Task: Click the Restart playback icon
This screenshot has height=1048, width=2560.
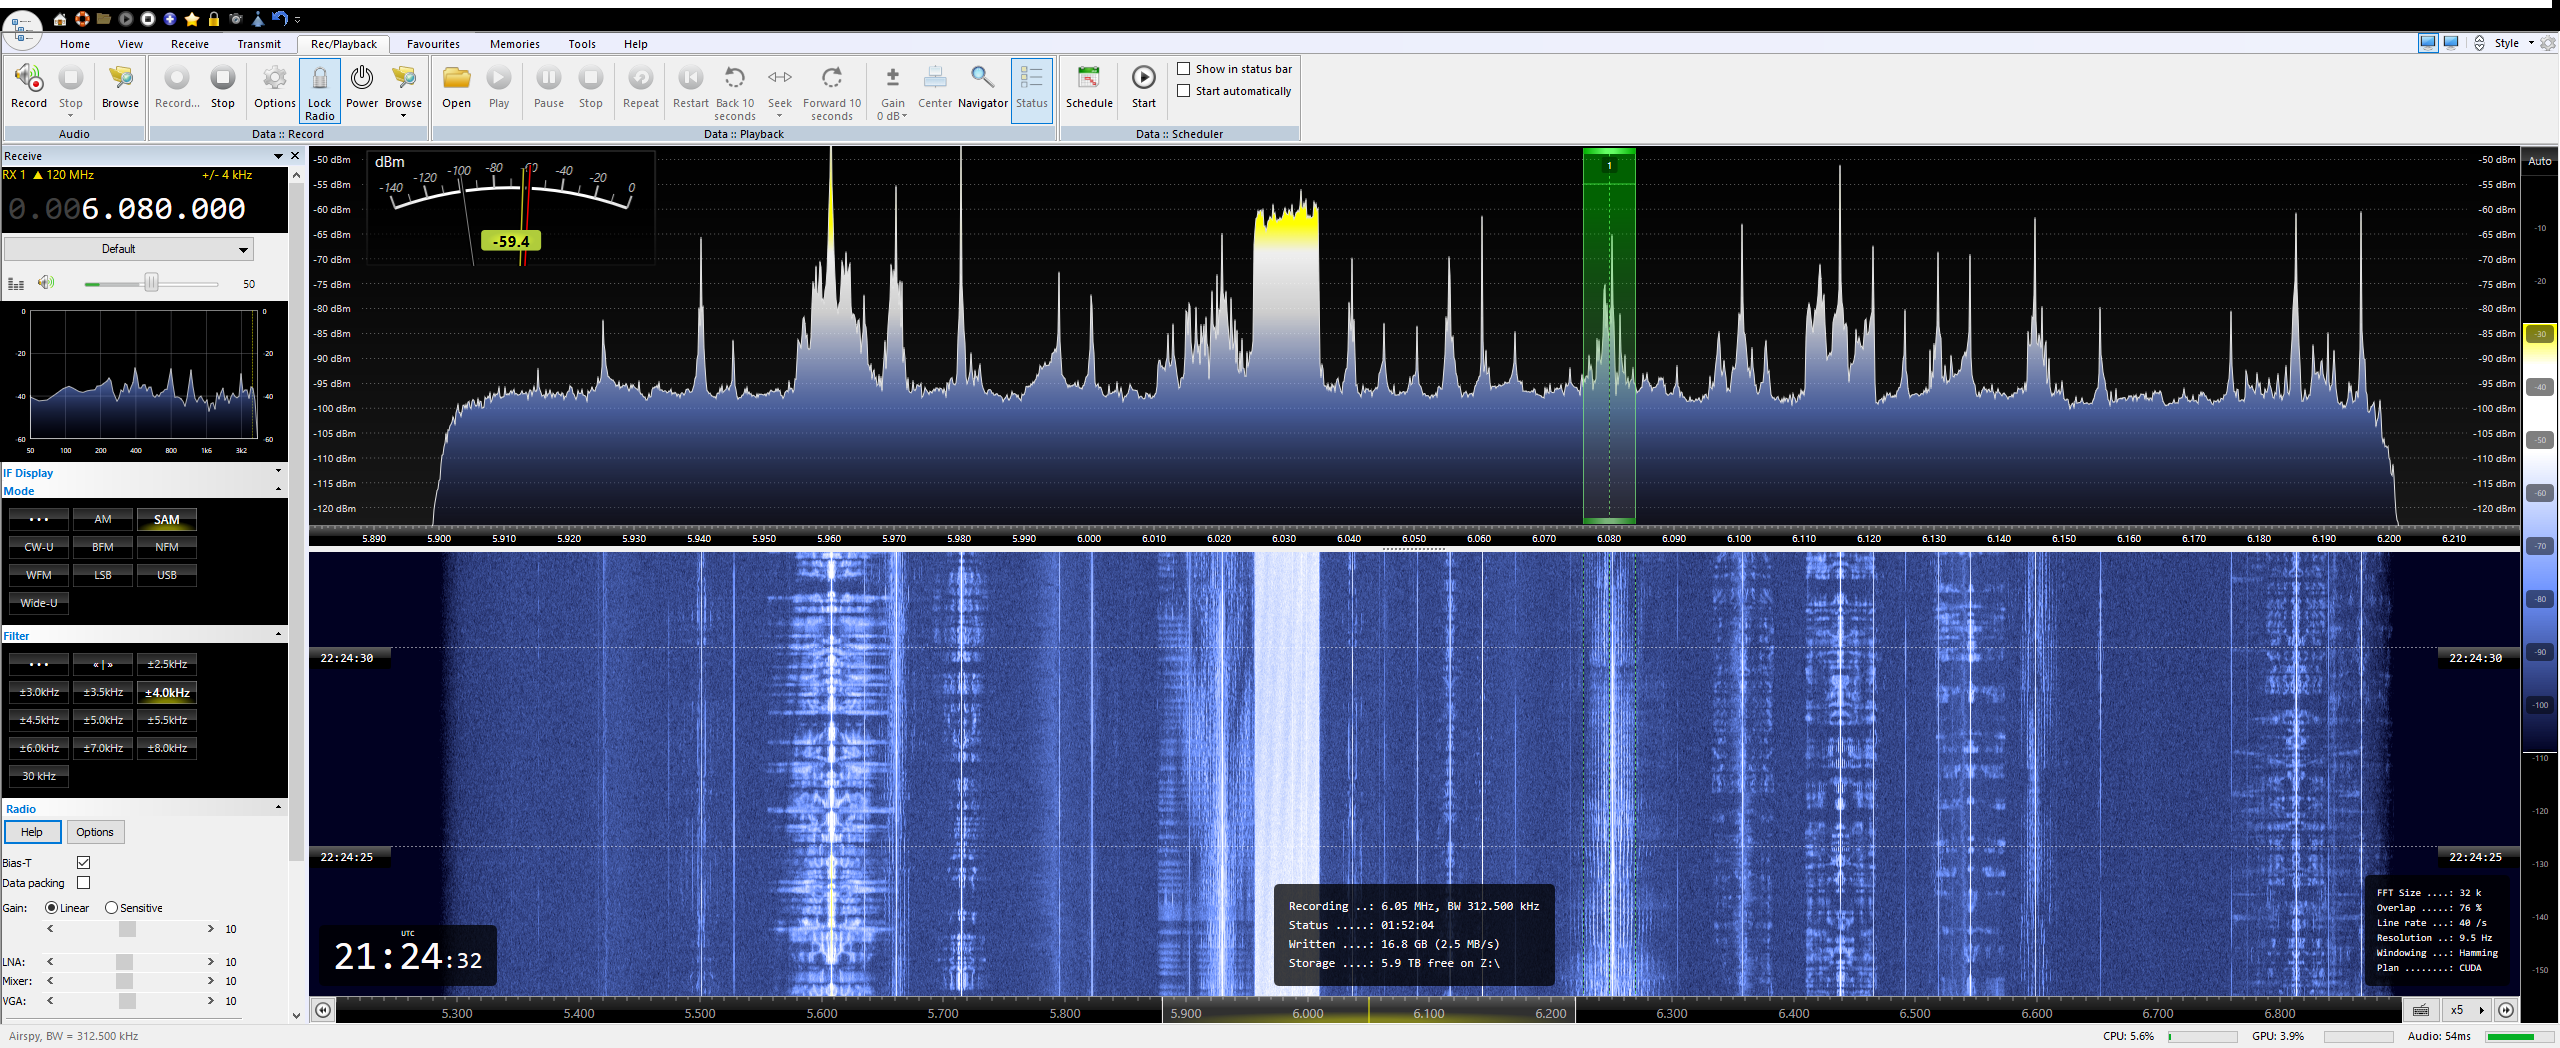Action: click(x=690, y=78)
